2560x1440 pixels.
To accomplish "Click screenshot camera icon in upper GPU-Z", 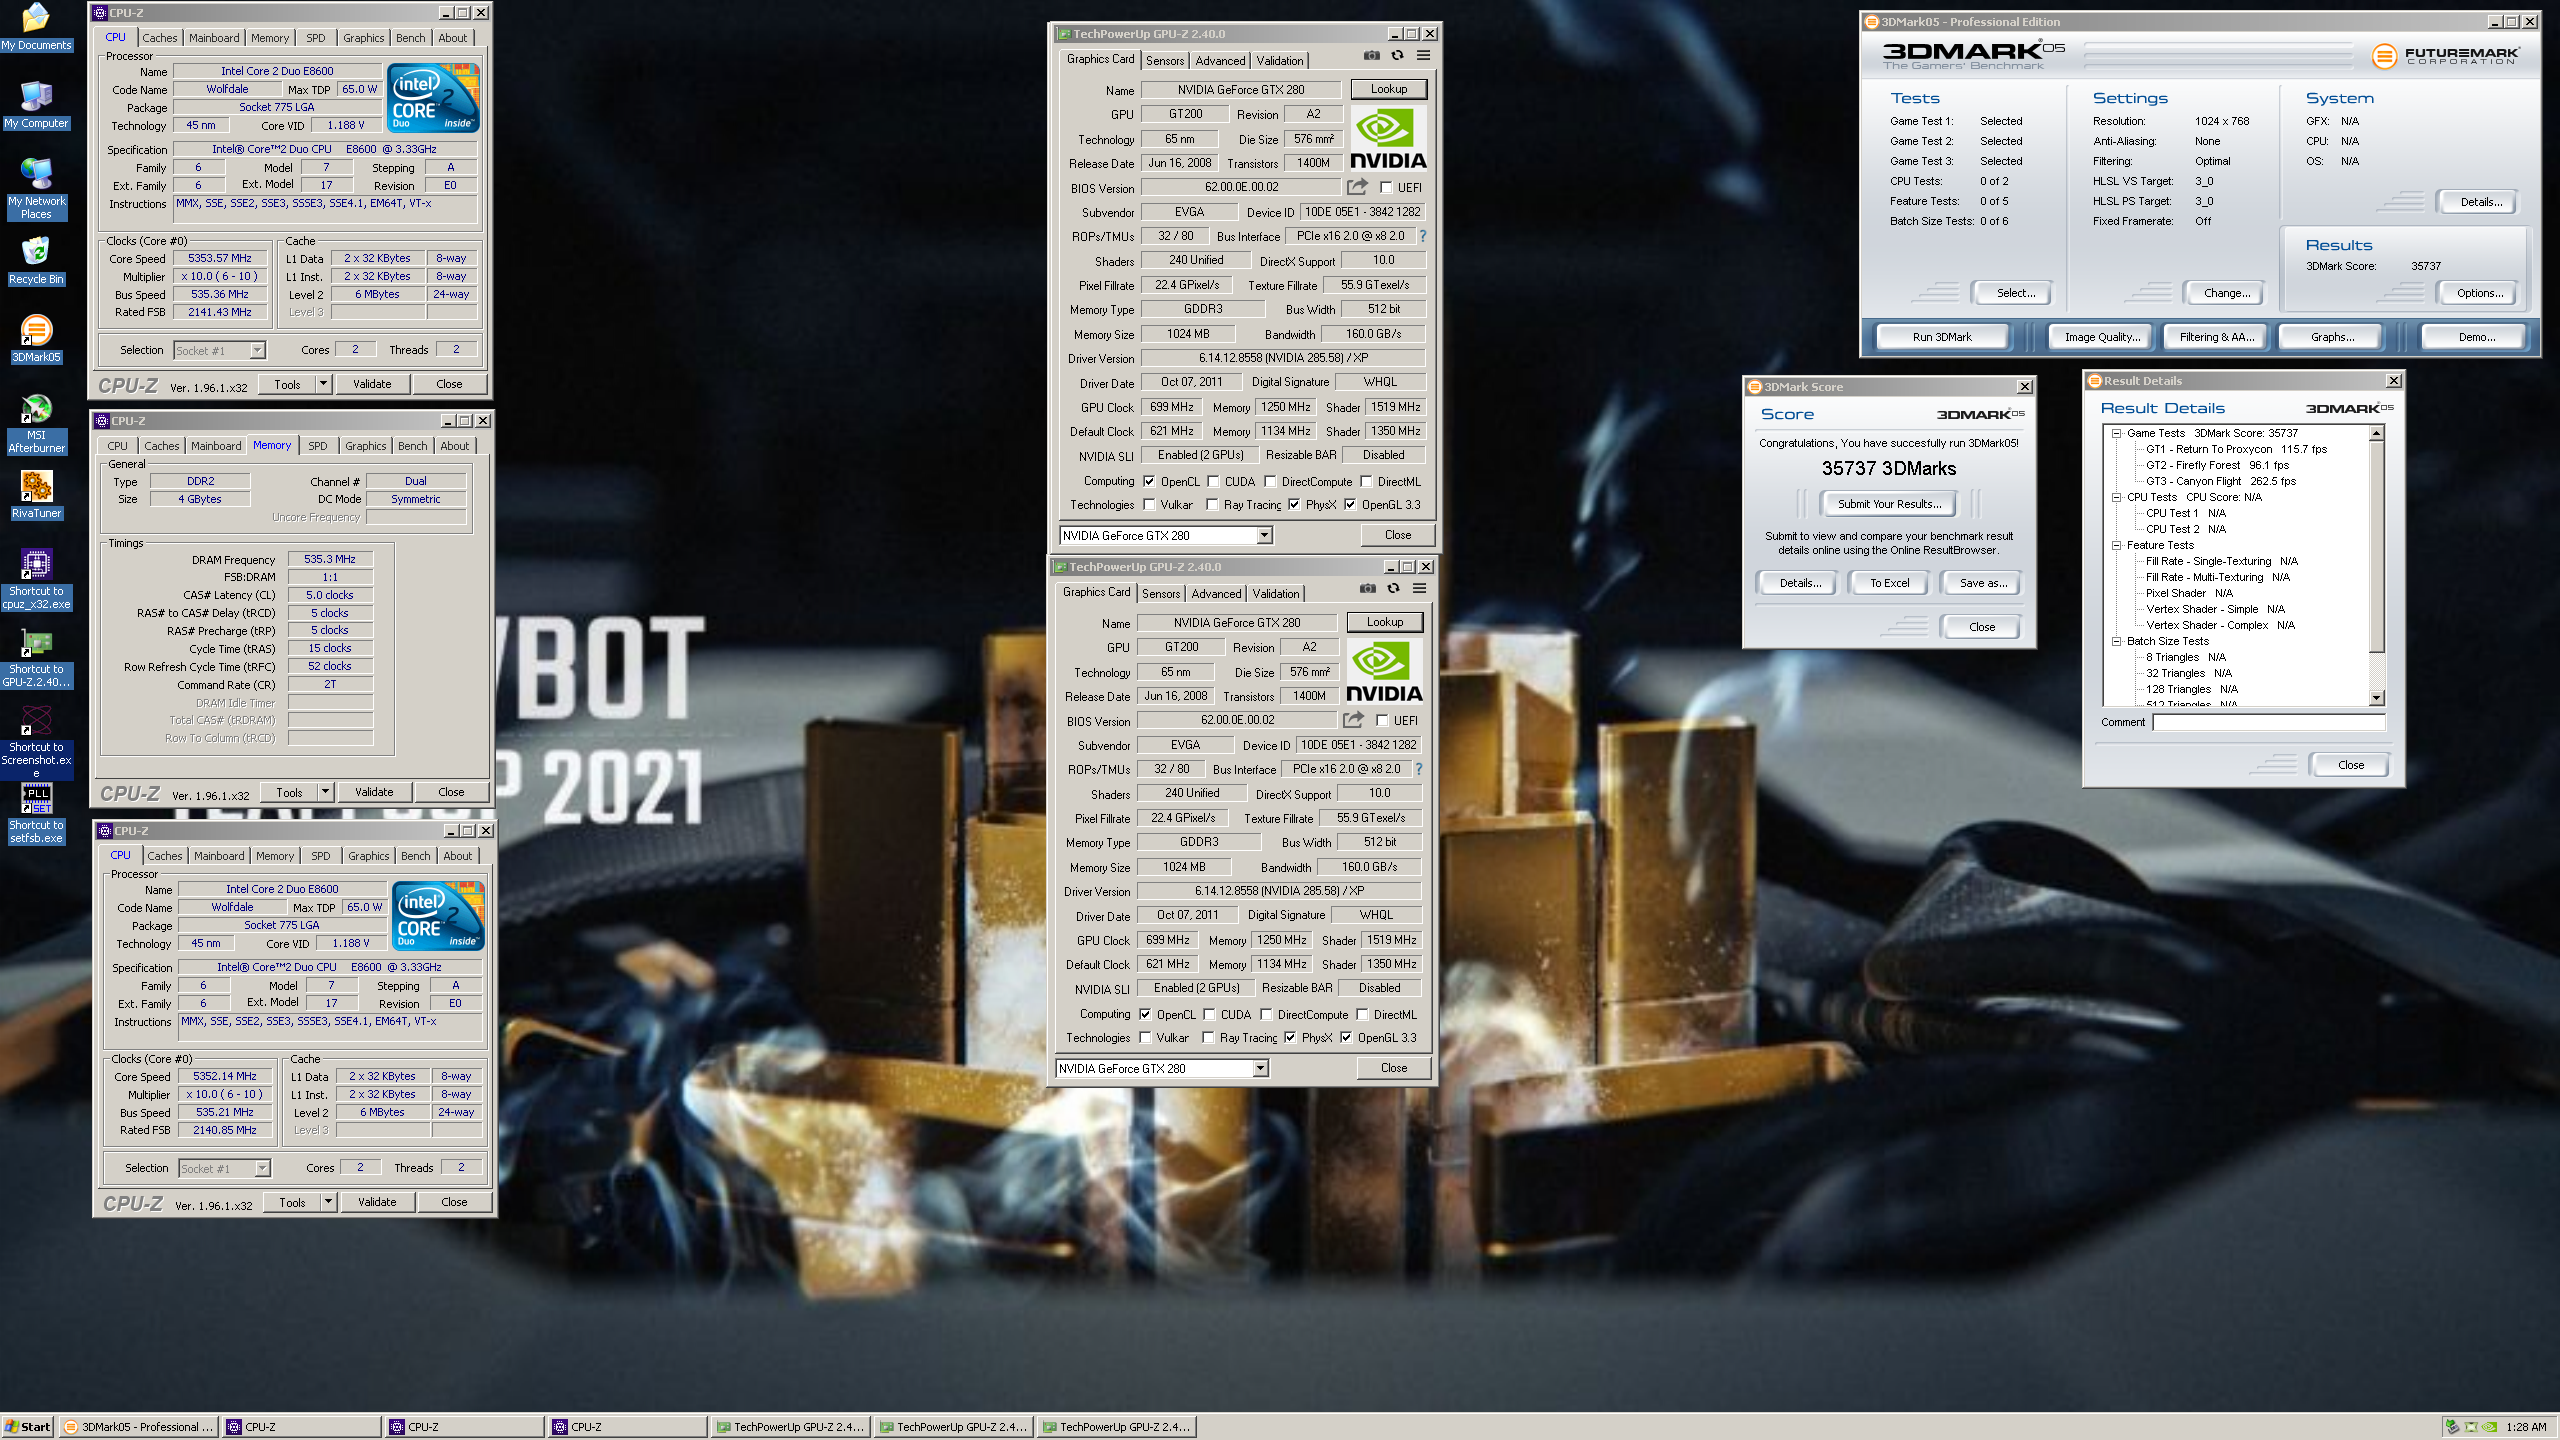I will (x=1372, y=56).
